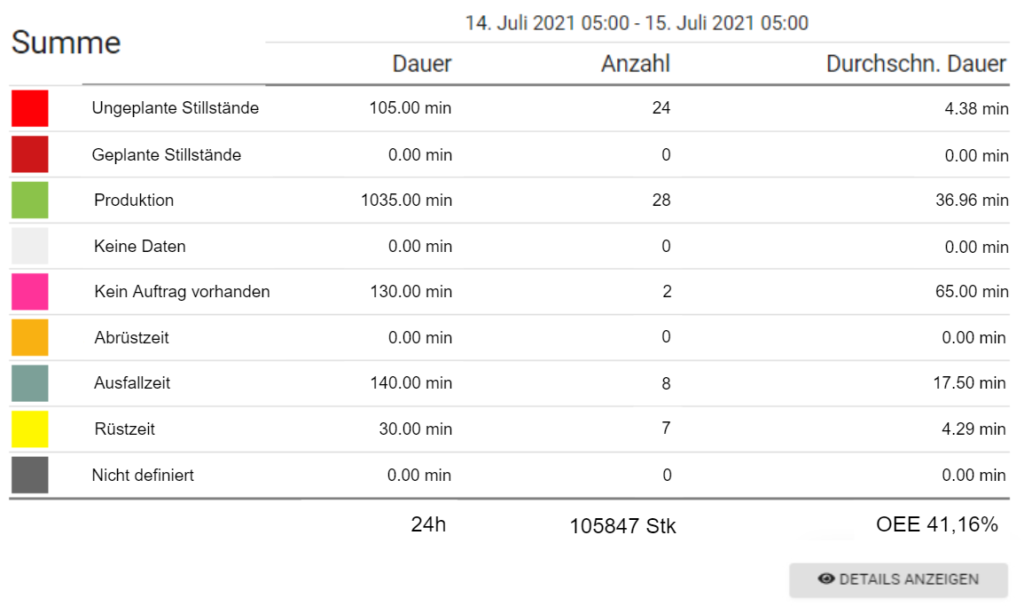The image size is (1024, 606).
Task: Click the light gray Keine Daten swatch
Action: pos(30,246)
